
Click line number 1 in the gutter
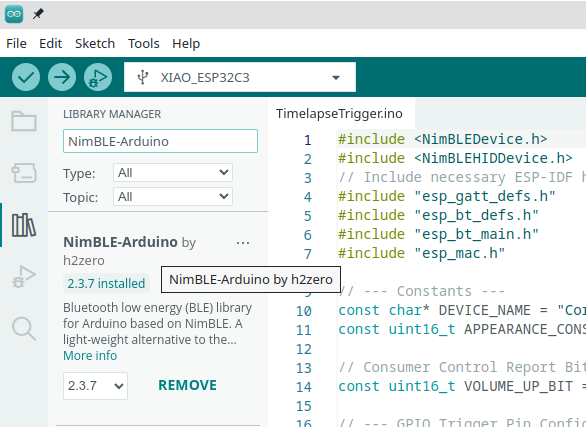click(308, 140)
